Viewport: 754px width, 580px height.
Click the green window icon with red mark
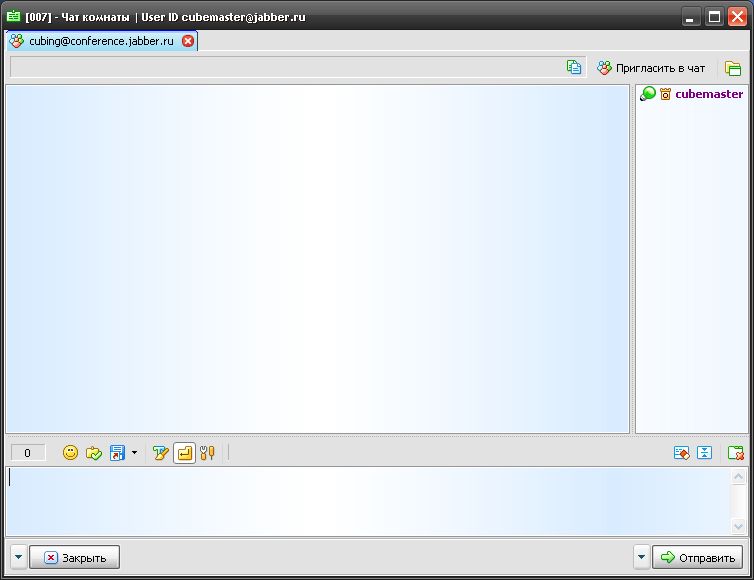(735, 453)
